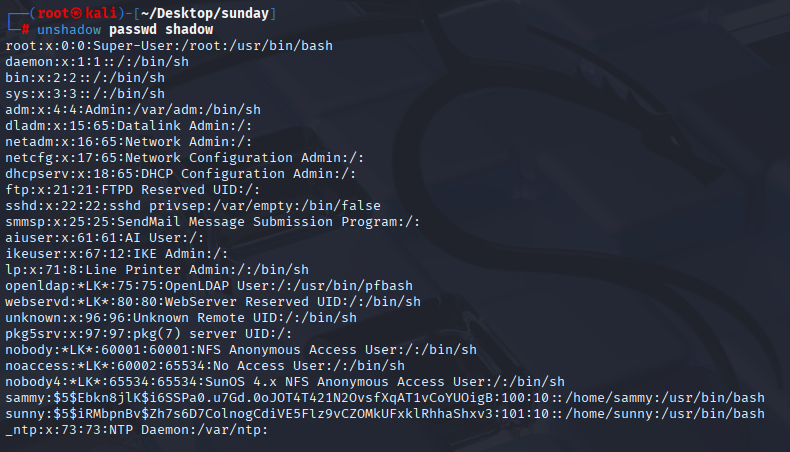Viewport: 790px width, 452px height.
Task: Click the ftp FTPD Reserved UID line
Action: [x=133, y=190]
